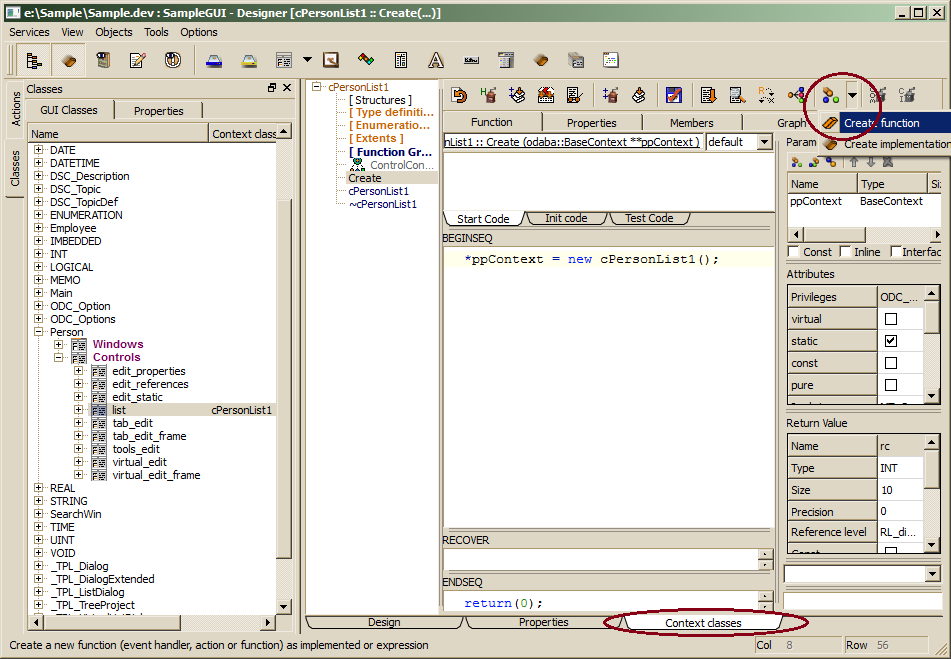Select the Context classes bottom tab
The image size is (951, 659).
pos(703,623)
